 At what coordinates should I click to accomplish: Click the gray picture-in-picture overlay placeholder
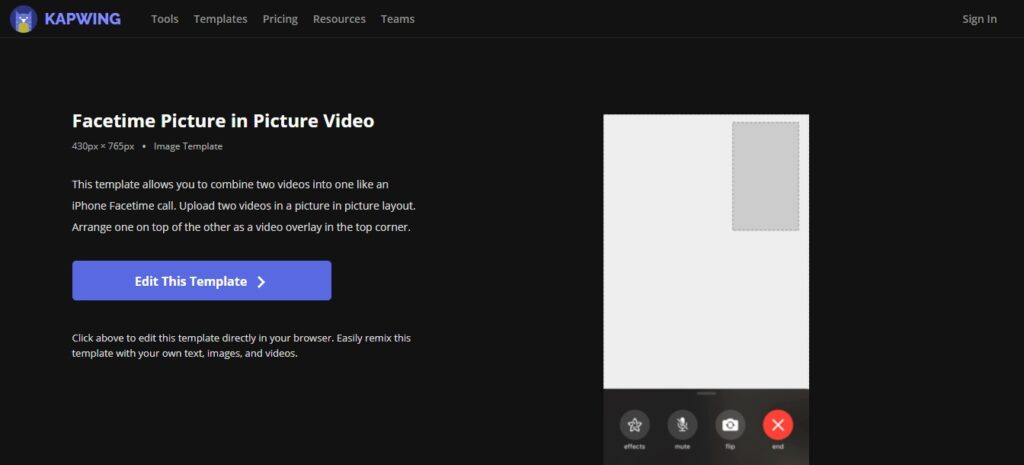[765, 176]
